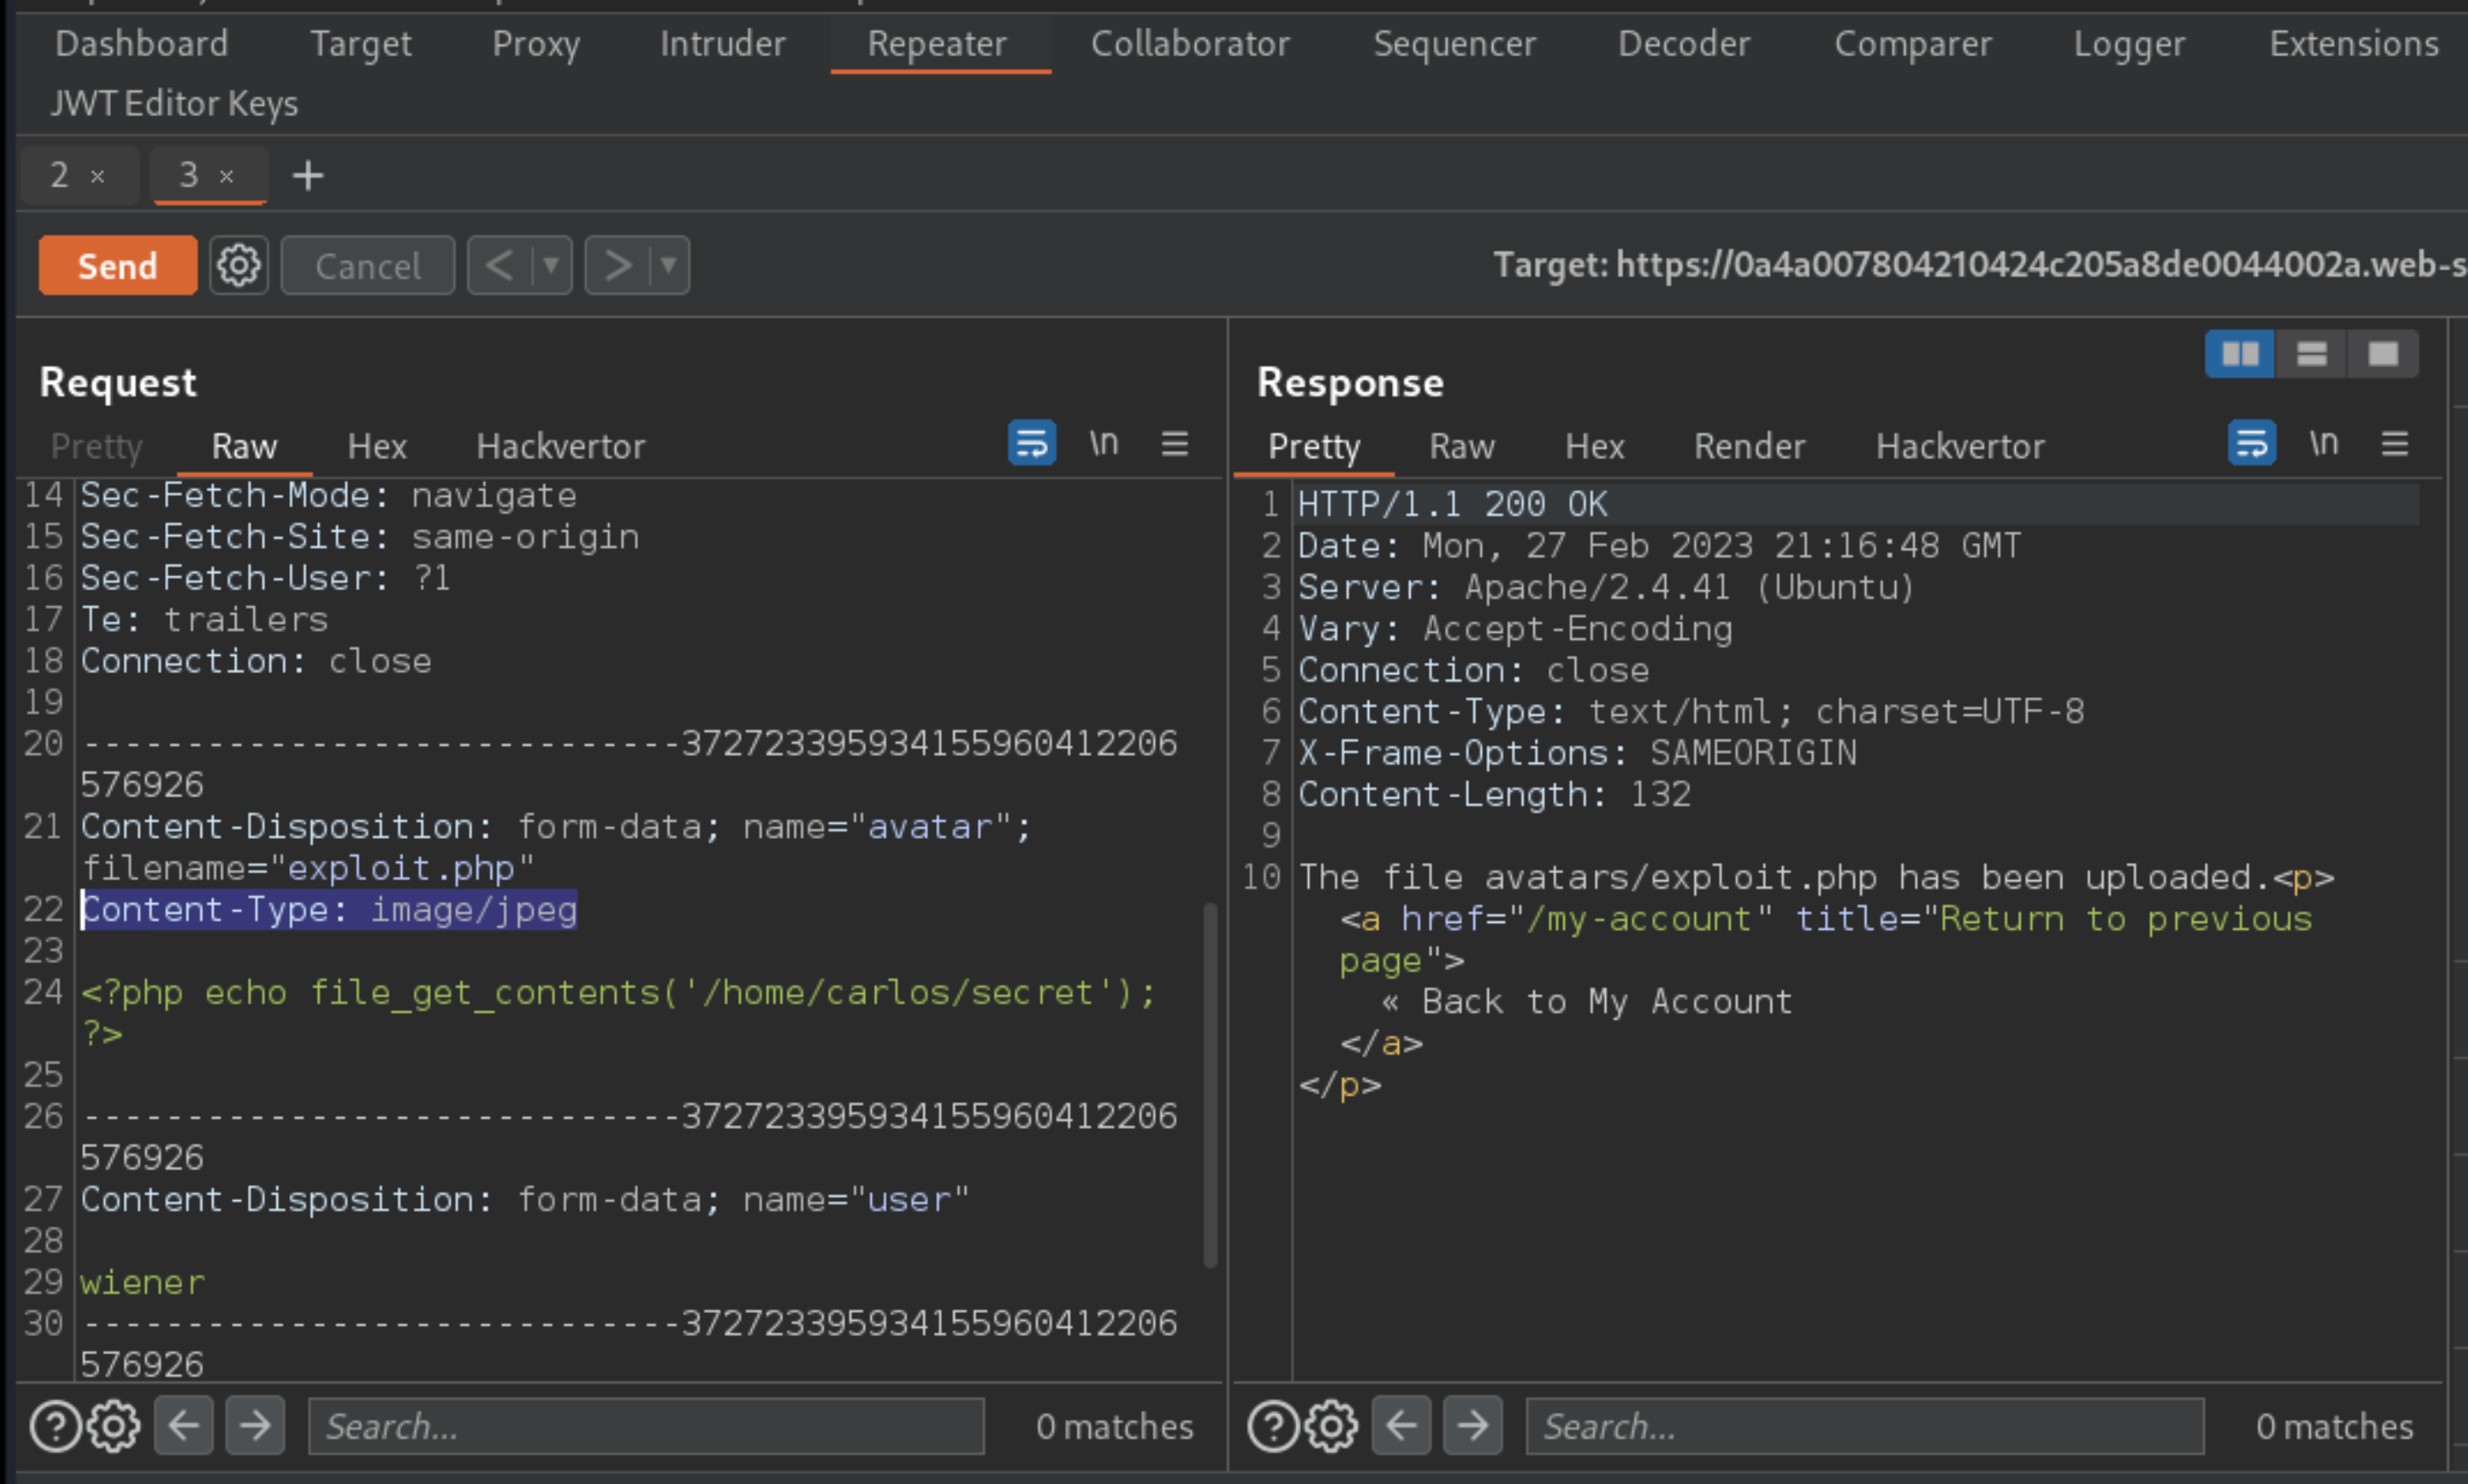Select Repeater tab 2
Screen dimensions: 2468x1484
coord(60,175)
